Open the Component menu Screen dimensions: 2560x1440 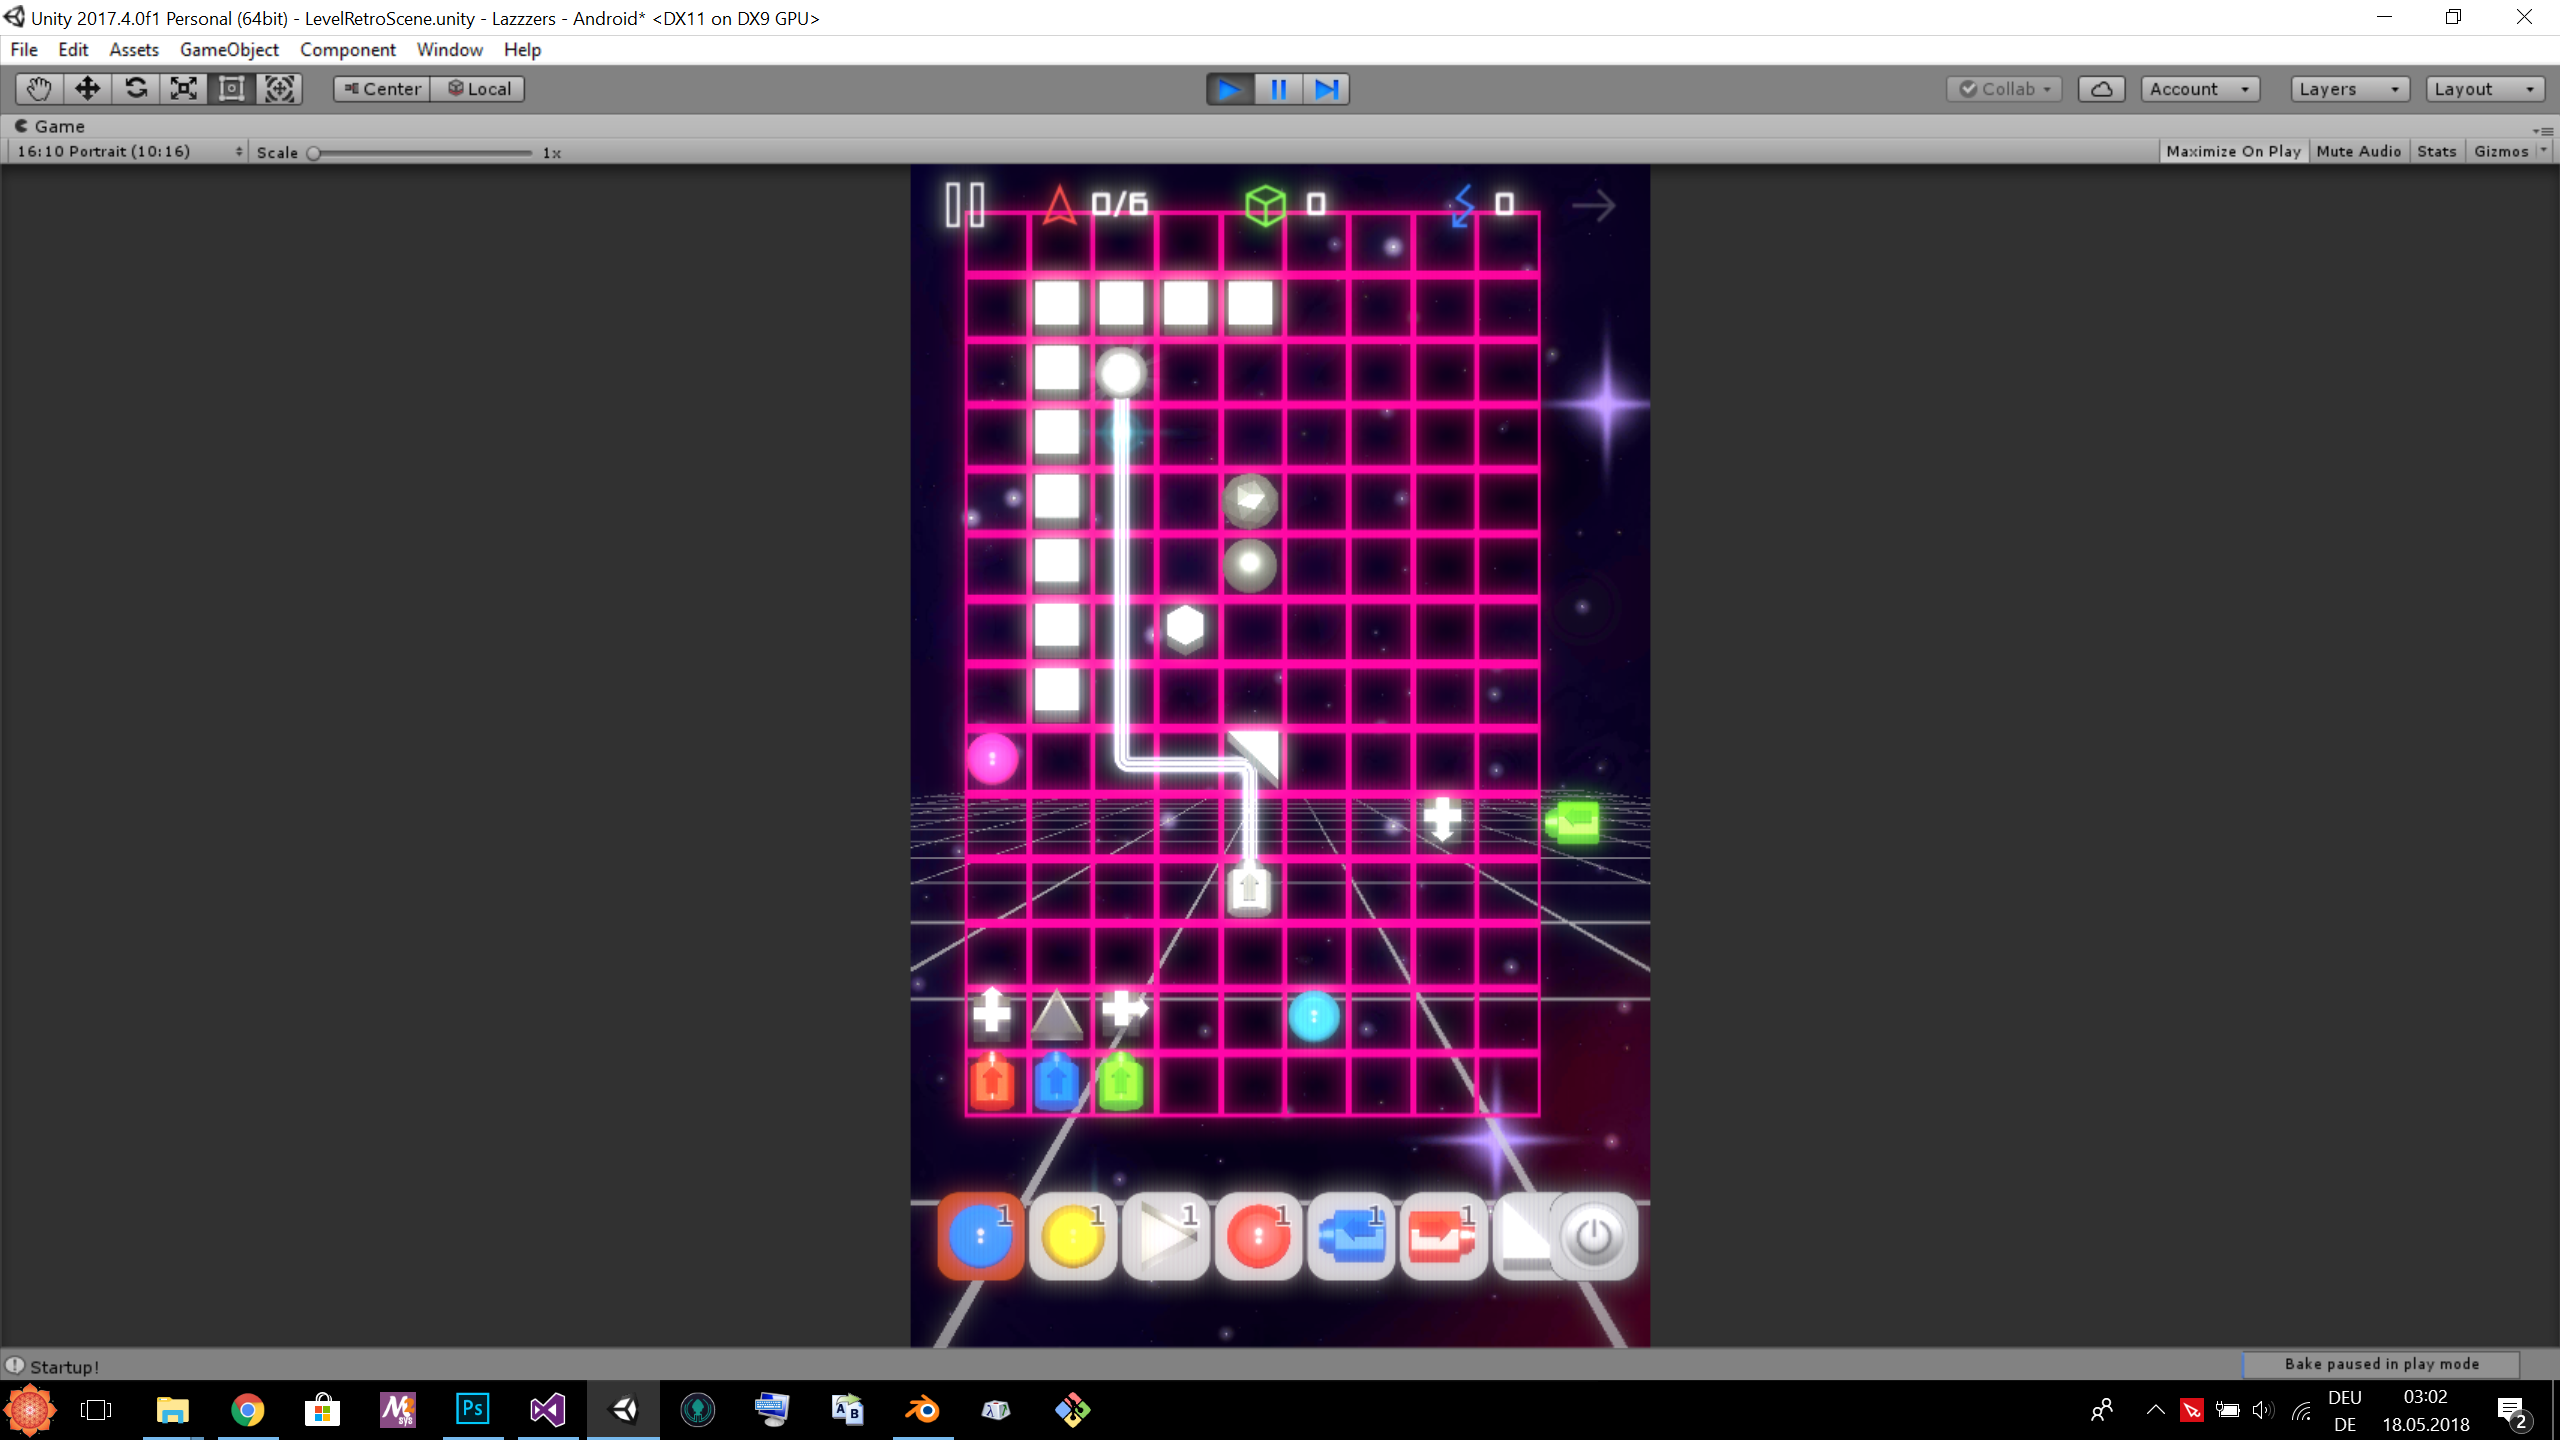(x=347, y=49)
